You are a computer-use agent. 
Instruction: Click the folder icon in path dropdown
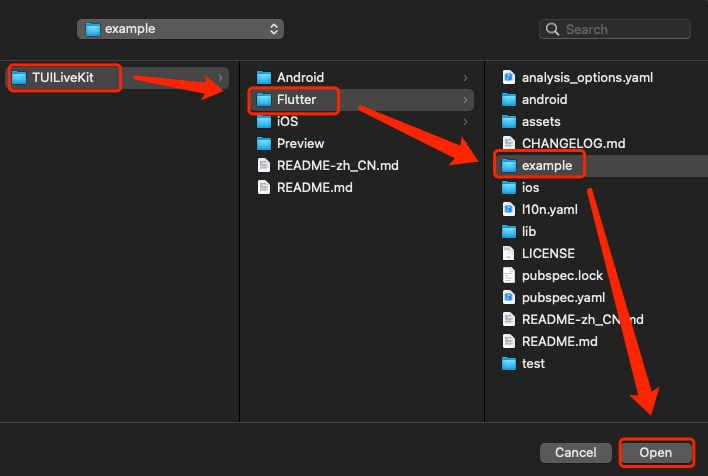pyautogui.click(x=93, y=29)
